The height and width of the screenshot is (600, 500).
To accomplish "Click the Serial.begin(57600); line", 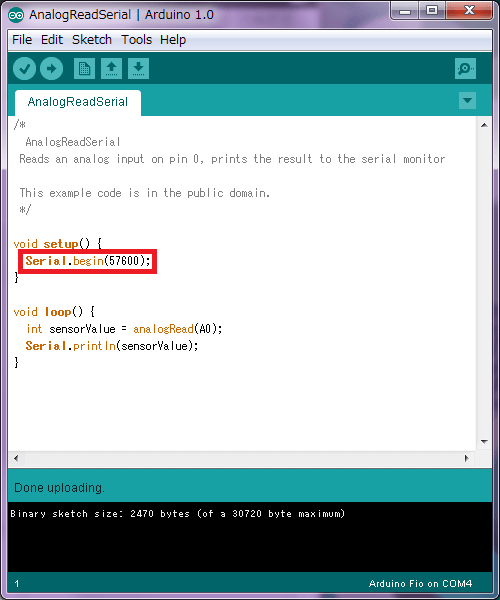I will pyautogui.click(x=88, y=261).
